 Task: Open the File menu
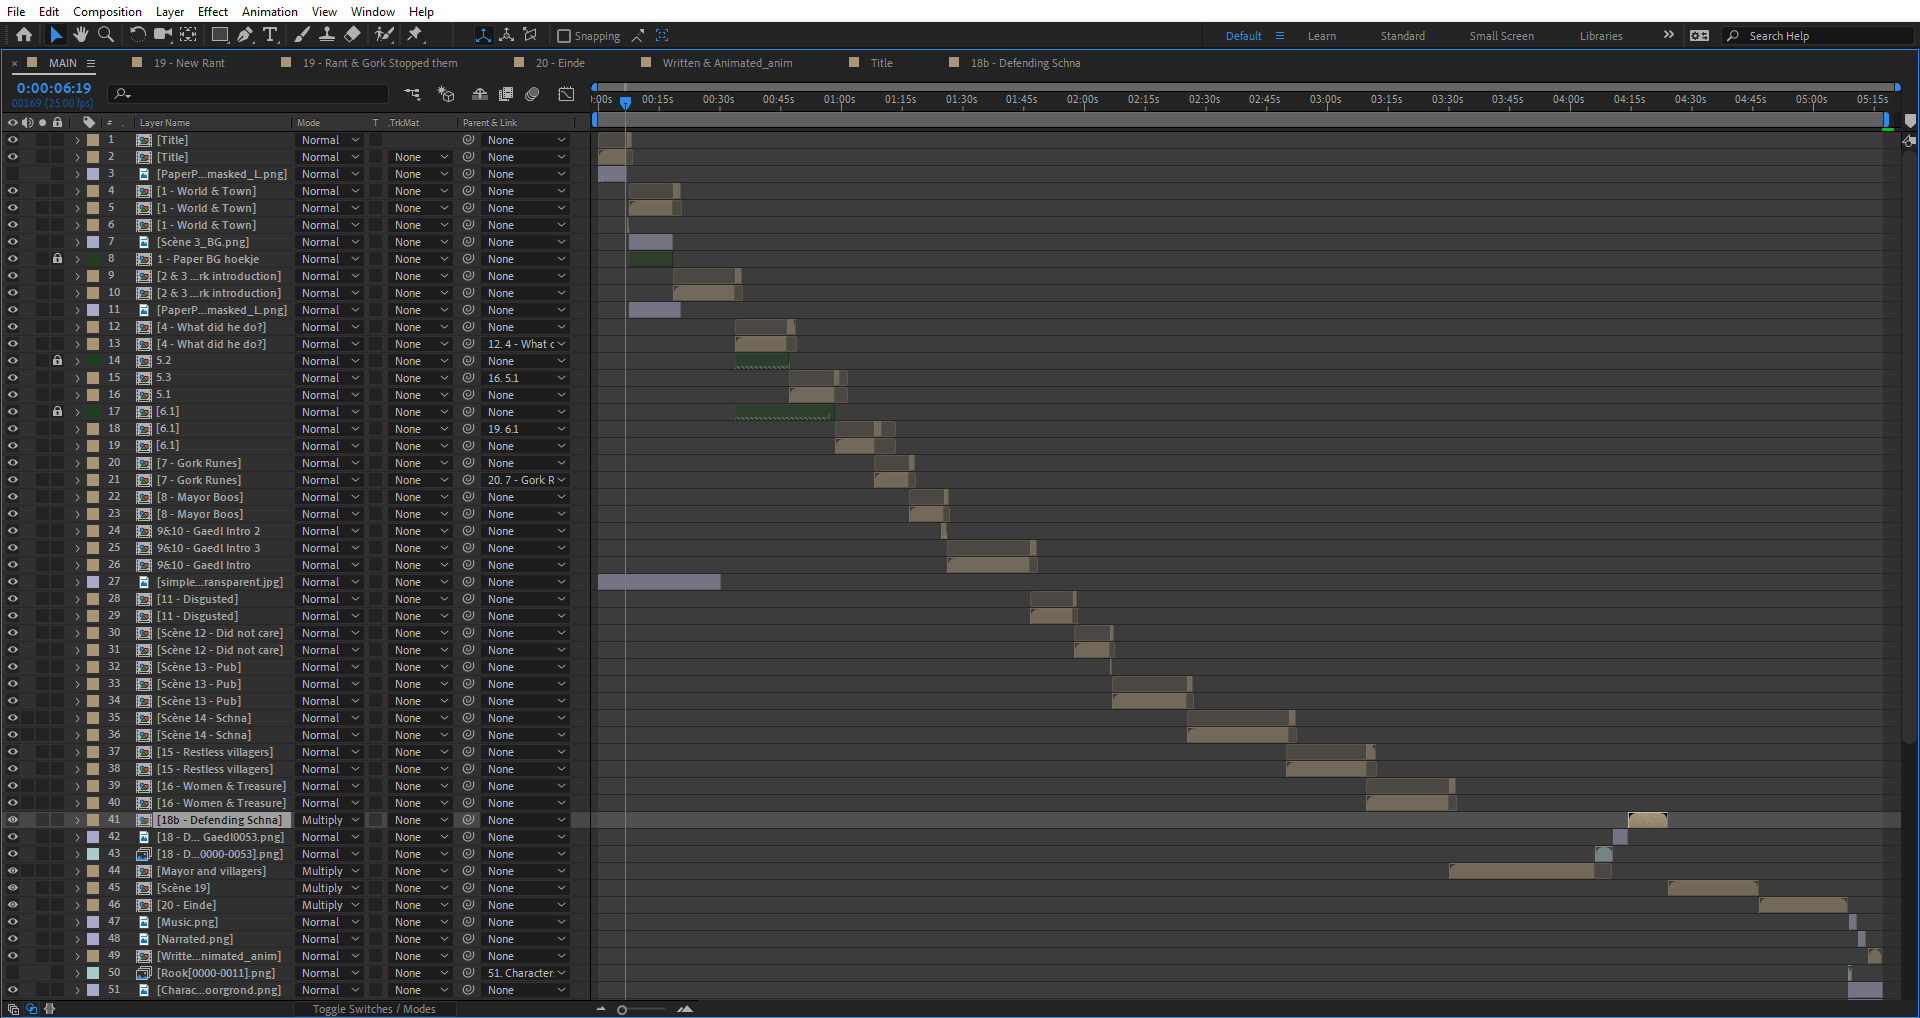coord(16,11)
